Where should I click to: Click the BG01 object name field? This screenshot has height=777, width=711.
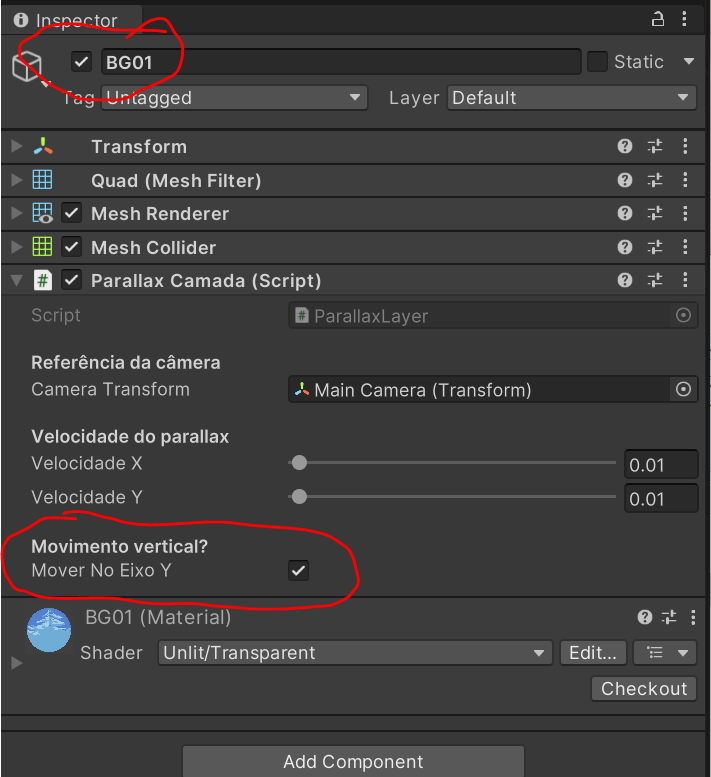pos(340,62)
